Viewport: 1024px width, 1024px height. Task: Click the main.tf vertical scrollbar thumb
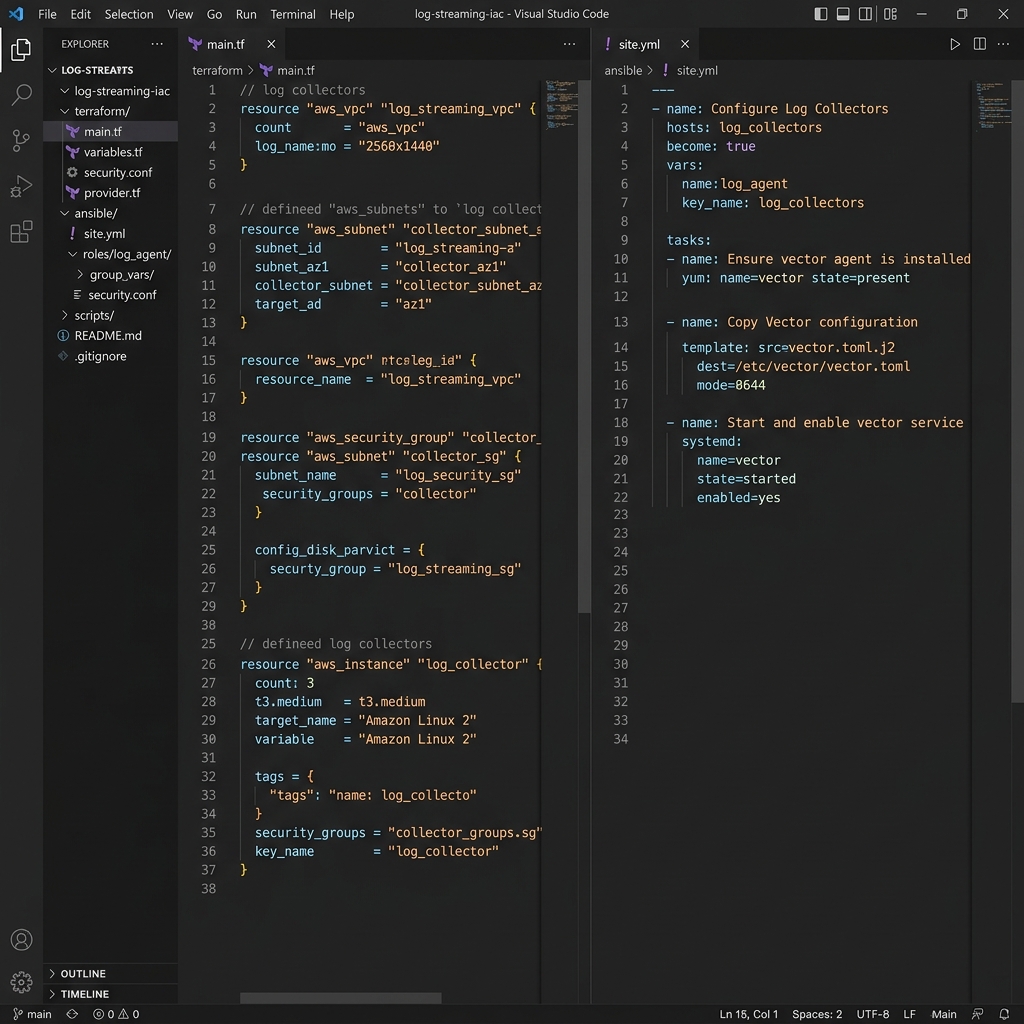coord(584,346)
